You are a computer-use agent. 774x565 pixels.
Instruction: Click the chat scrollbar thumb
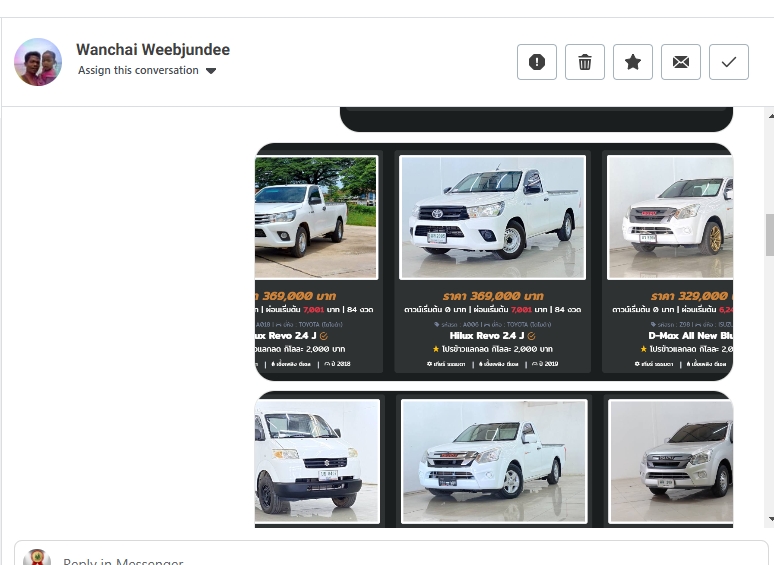[770, 235]
